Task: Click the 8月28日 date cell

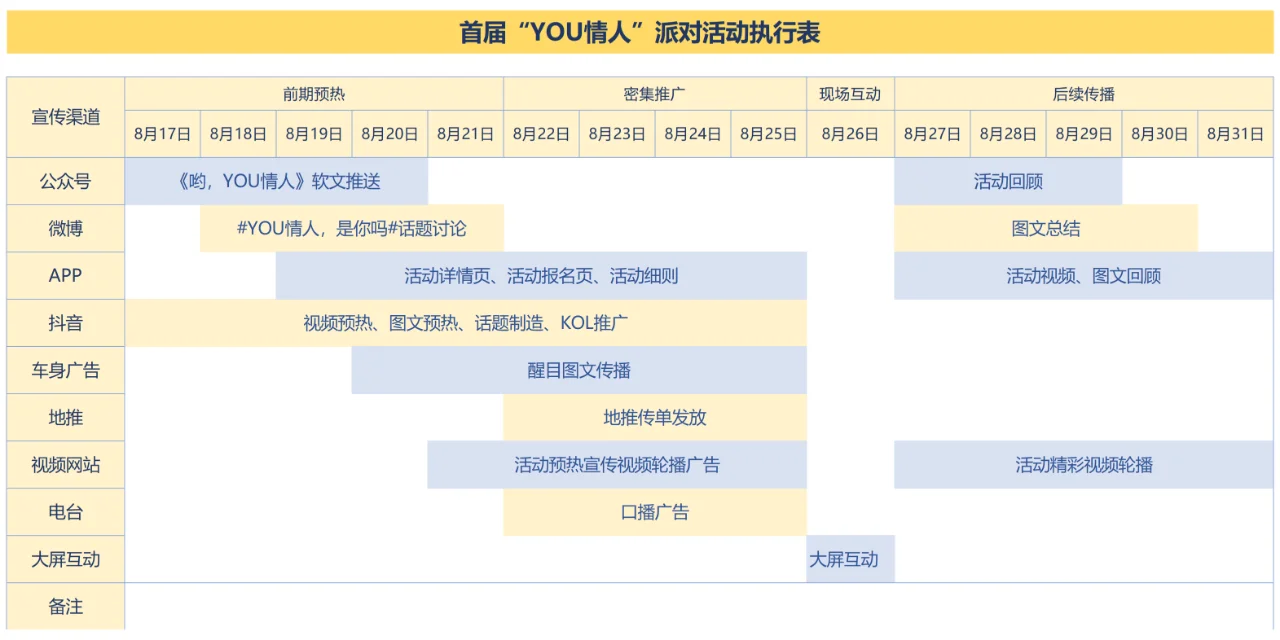Action: coord(1008,134)
